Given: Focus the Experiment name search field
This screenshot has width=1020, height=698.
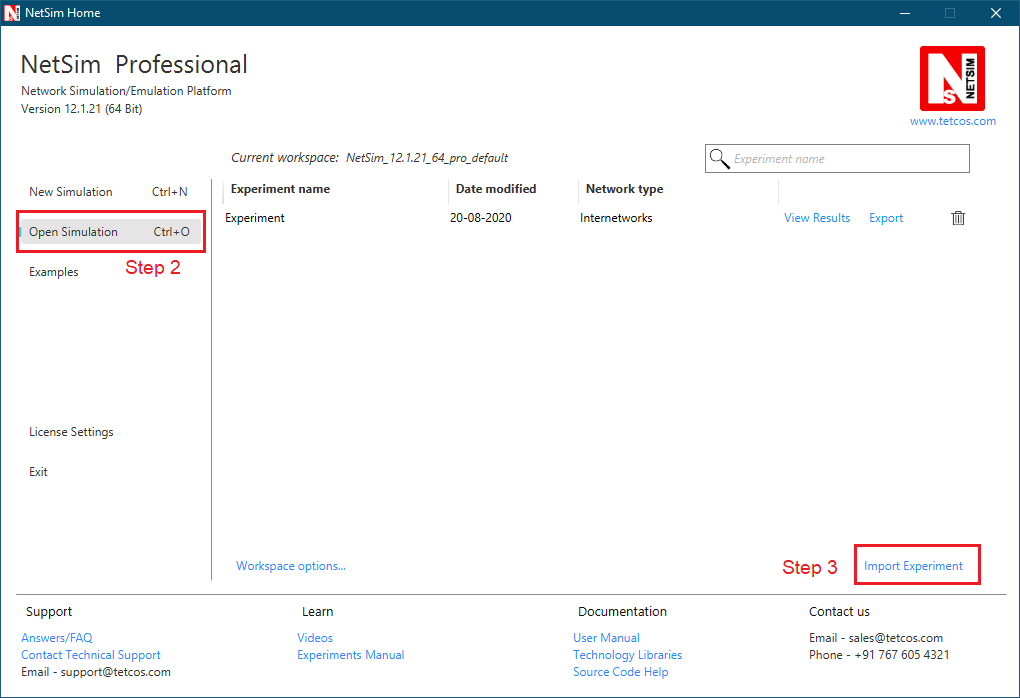Looking at the screenshot, I should point(837,159).
